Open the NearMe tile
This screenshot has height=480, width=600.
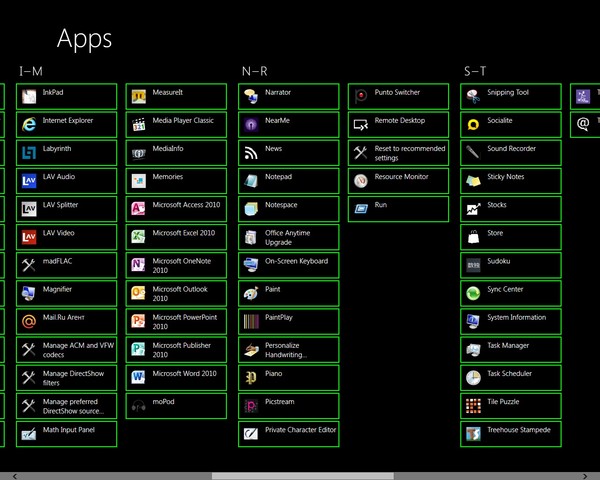point(289,125)
